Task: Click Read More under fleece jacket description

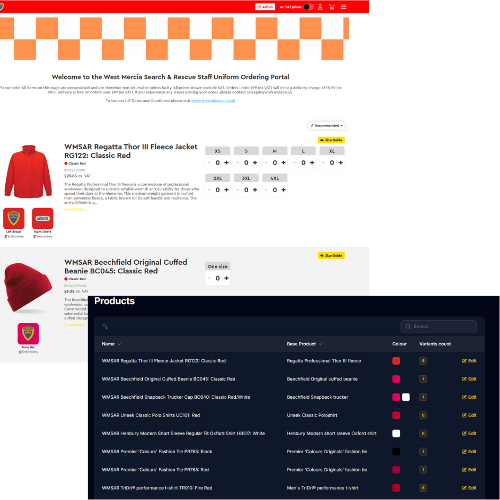Action: [75, 209]
